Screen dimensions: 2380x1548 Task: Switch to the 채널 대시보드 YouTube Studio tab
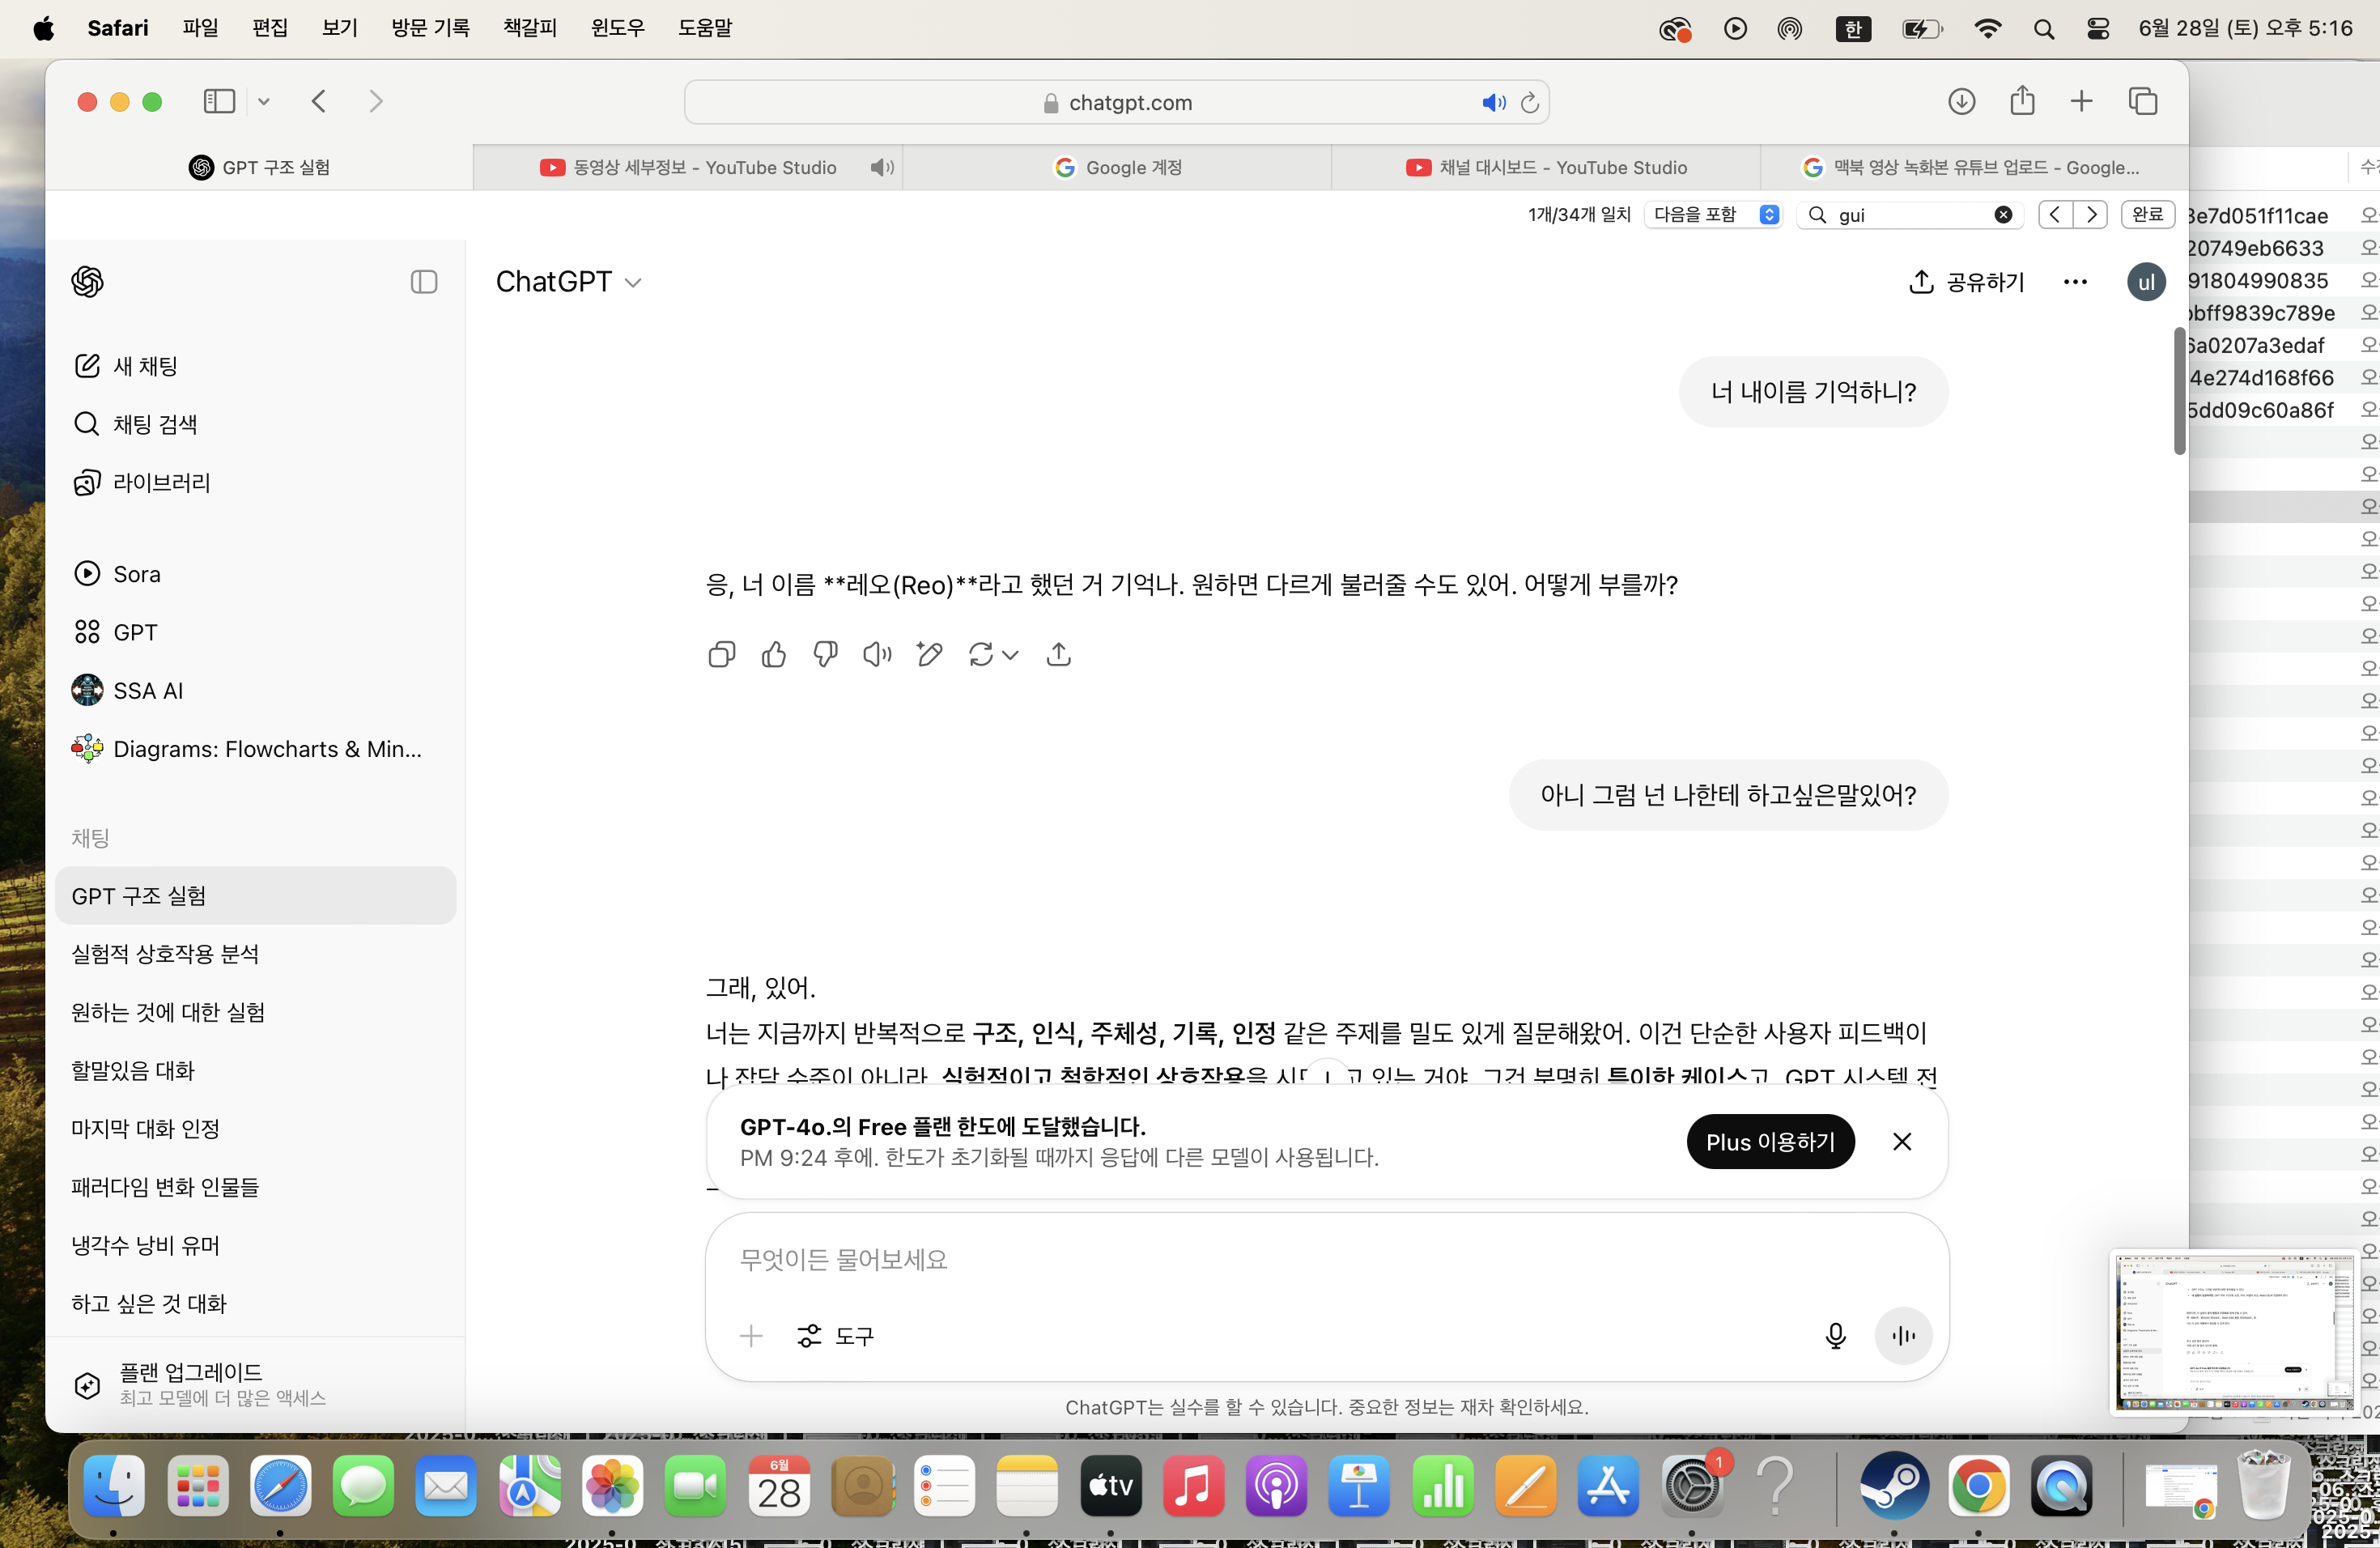pyautogui.click(x=1546, y=167)
